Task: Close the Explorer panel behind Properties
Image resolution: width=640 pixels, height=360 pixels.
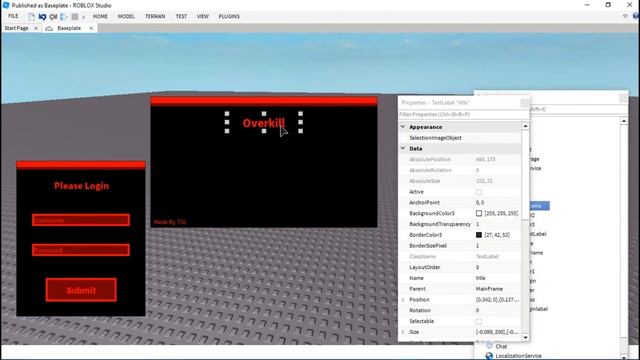Action: 623,98
